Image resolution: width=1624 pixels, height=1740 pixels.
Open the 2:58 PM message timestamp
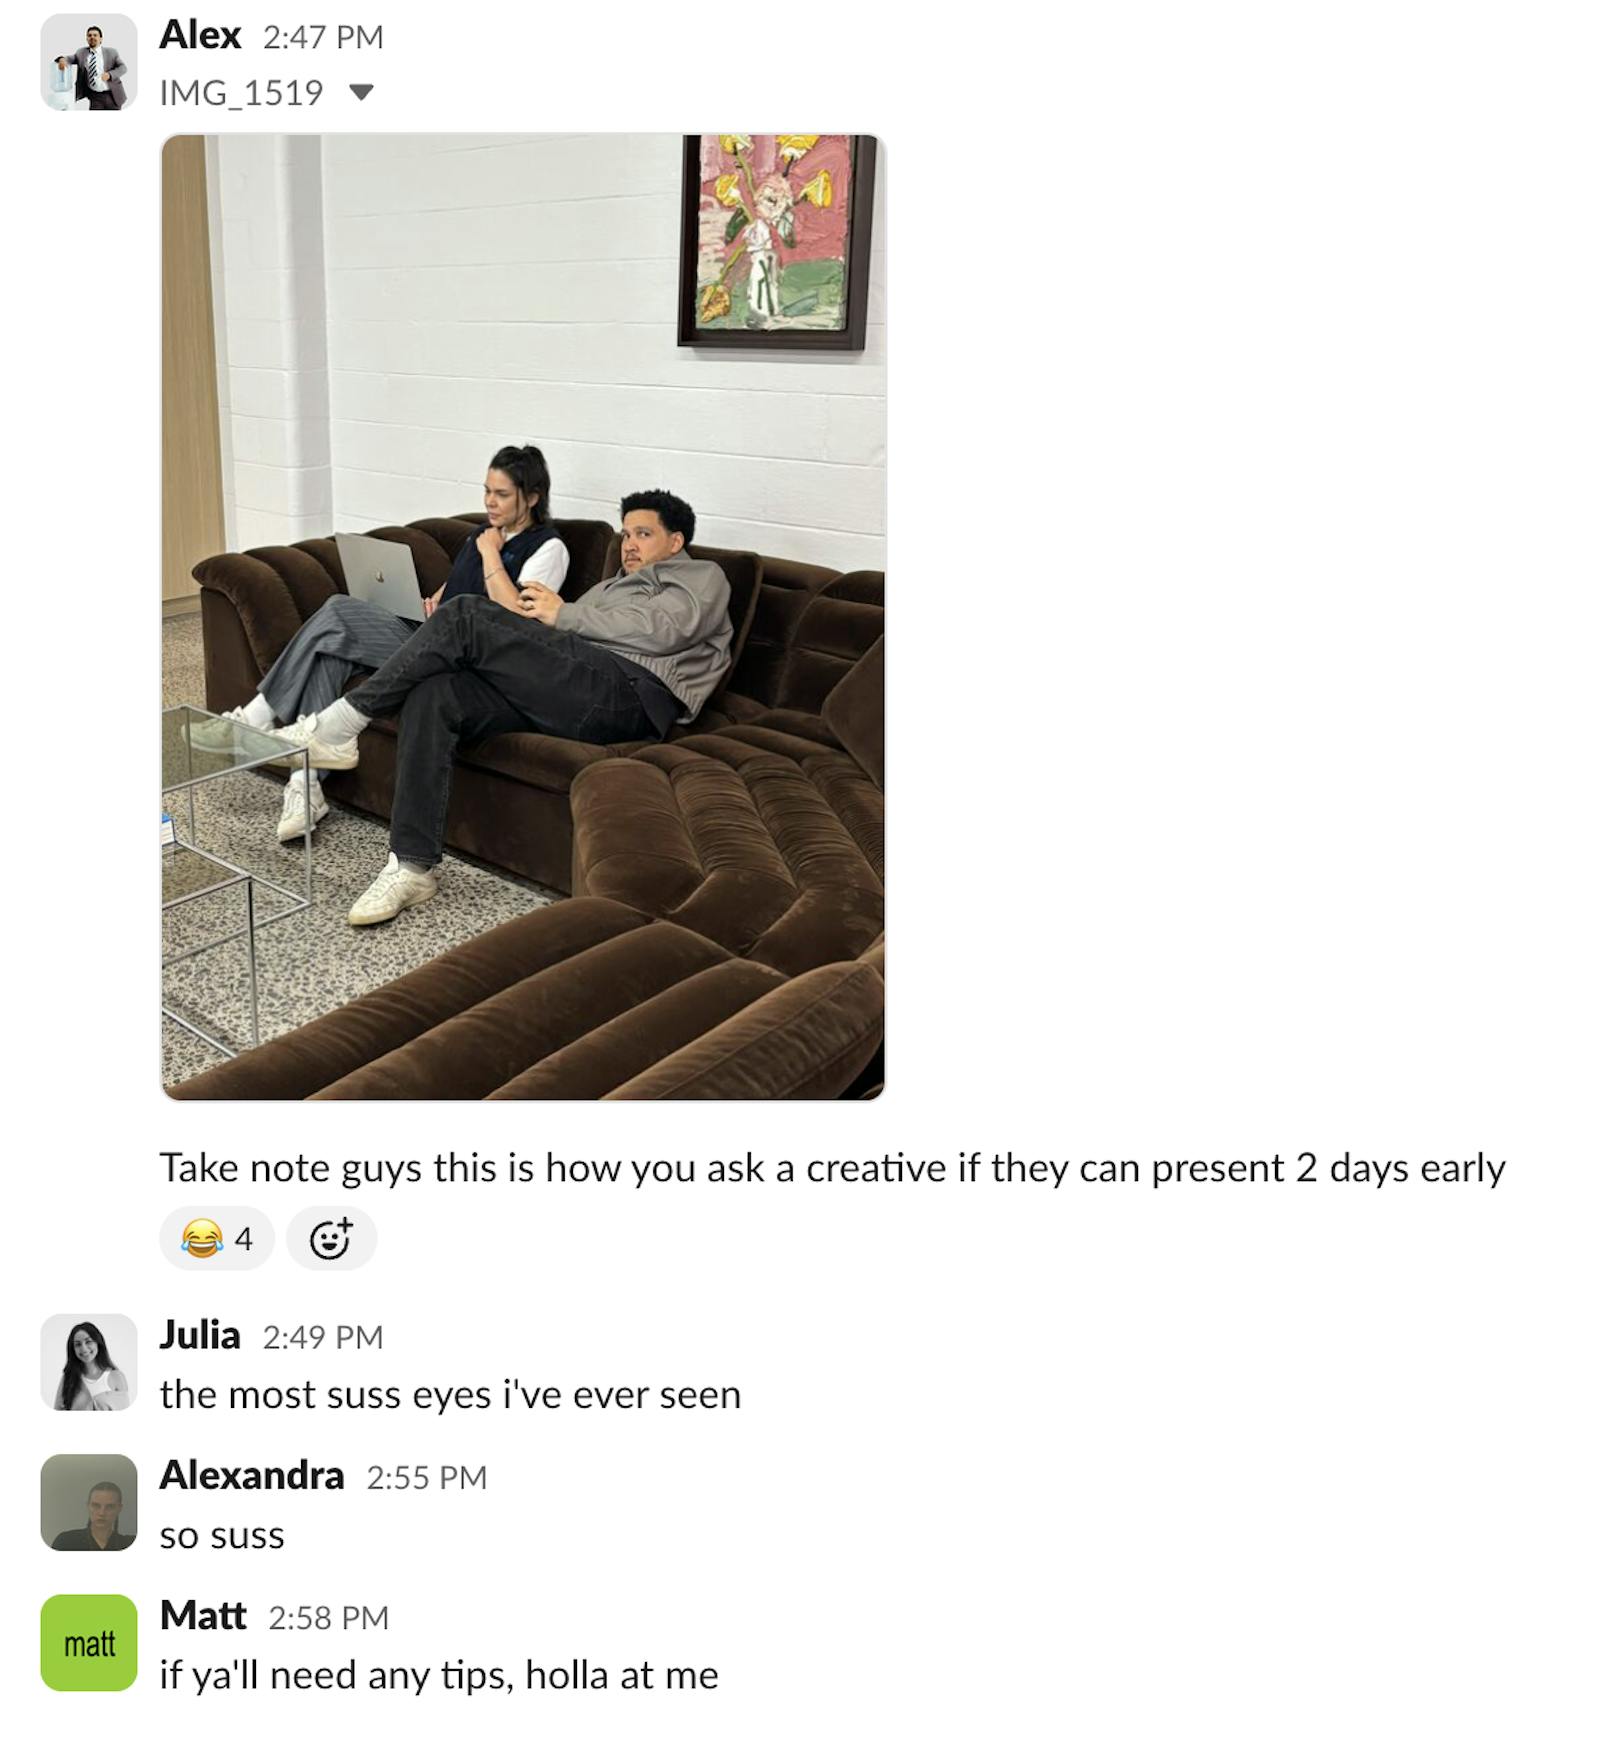click(x=329, y=1617)
